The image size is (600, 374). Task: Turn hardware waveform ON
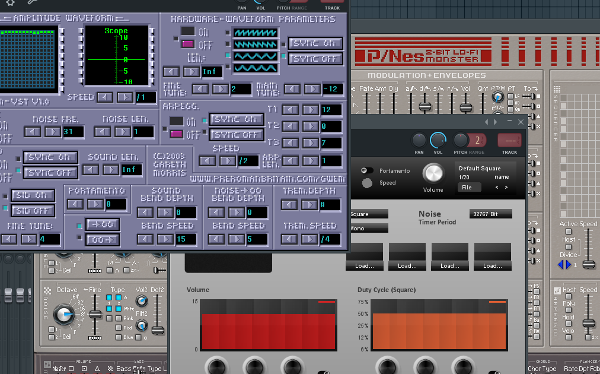[x=188, y=31]
